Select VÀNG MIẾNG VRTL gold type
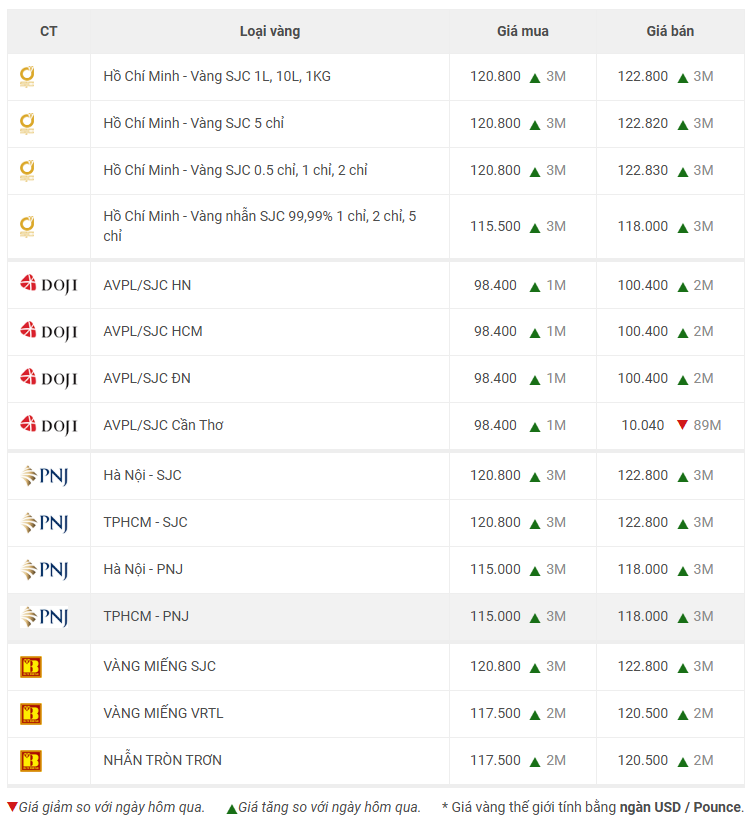The image size is (754, 830). coord(163,713)
